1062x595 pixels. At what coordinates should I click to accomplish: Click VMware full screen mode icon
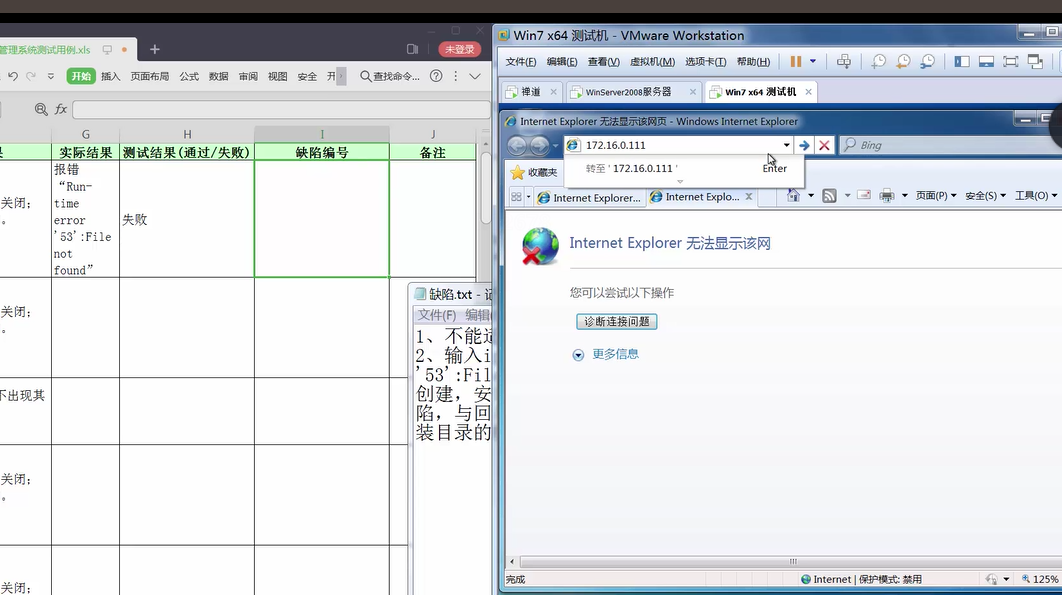click(1011, 62)
